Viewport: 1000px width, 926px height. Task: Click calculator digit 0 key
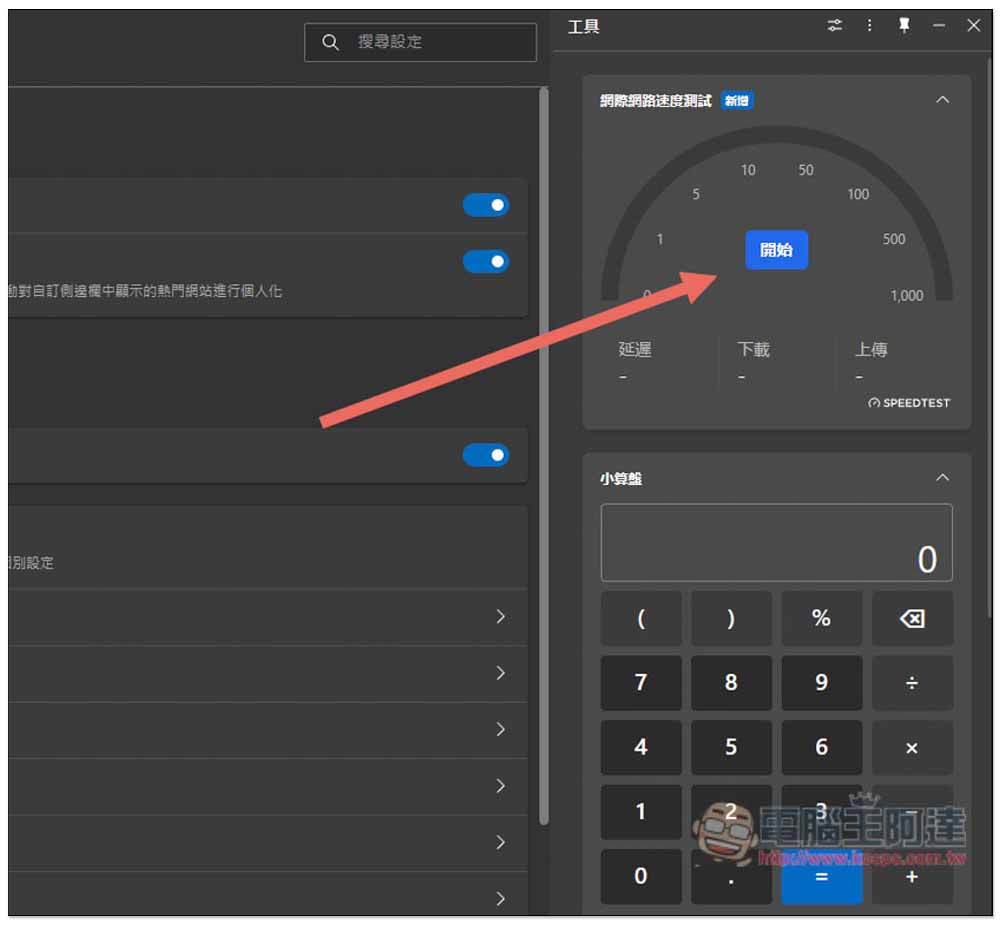click(x=641, y=877)
